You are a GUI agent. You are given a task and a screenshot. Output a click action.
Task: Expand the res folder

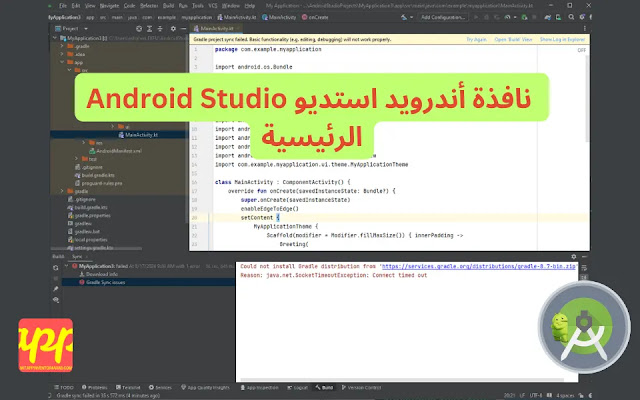click(x=84, y=142)
